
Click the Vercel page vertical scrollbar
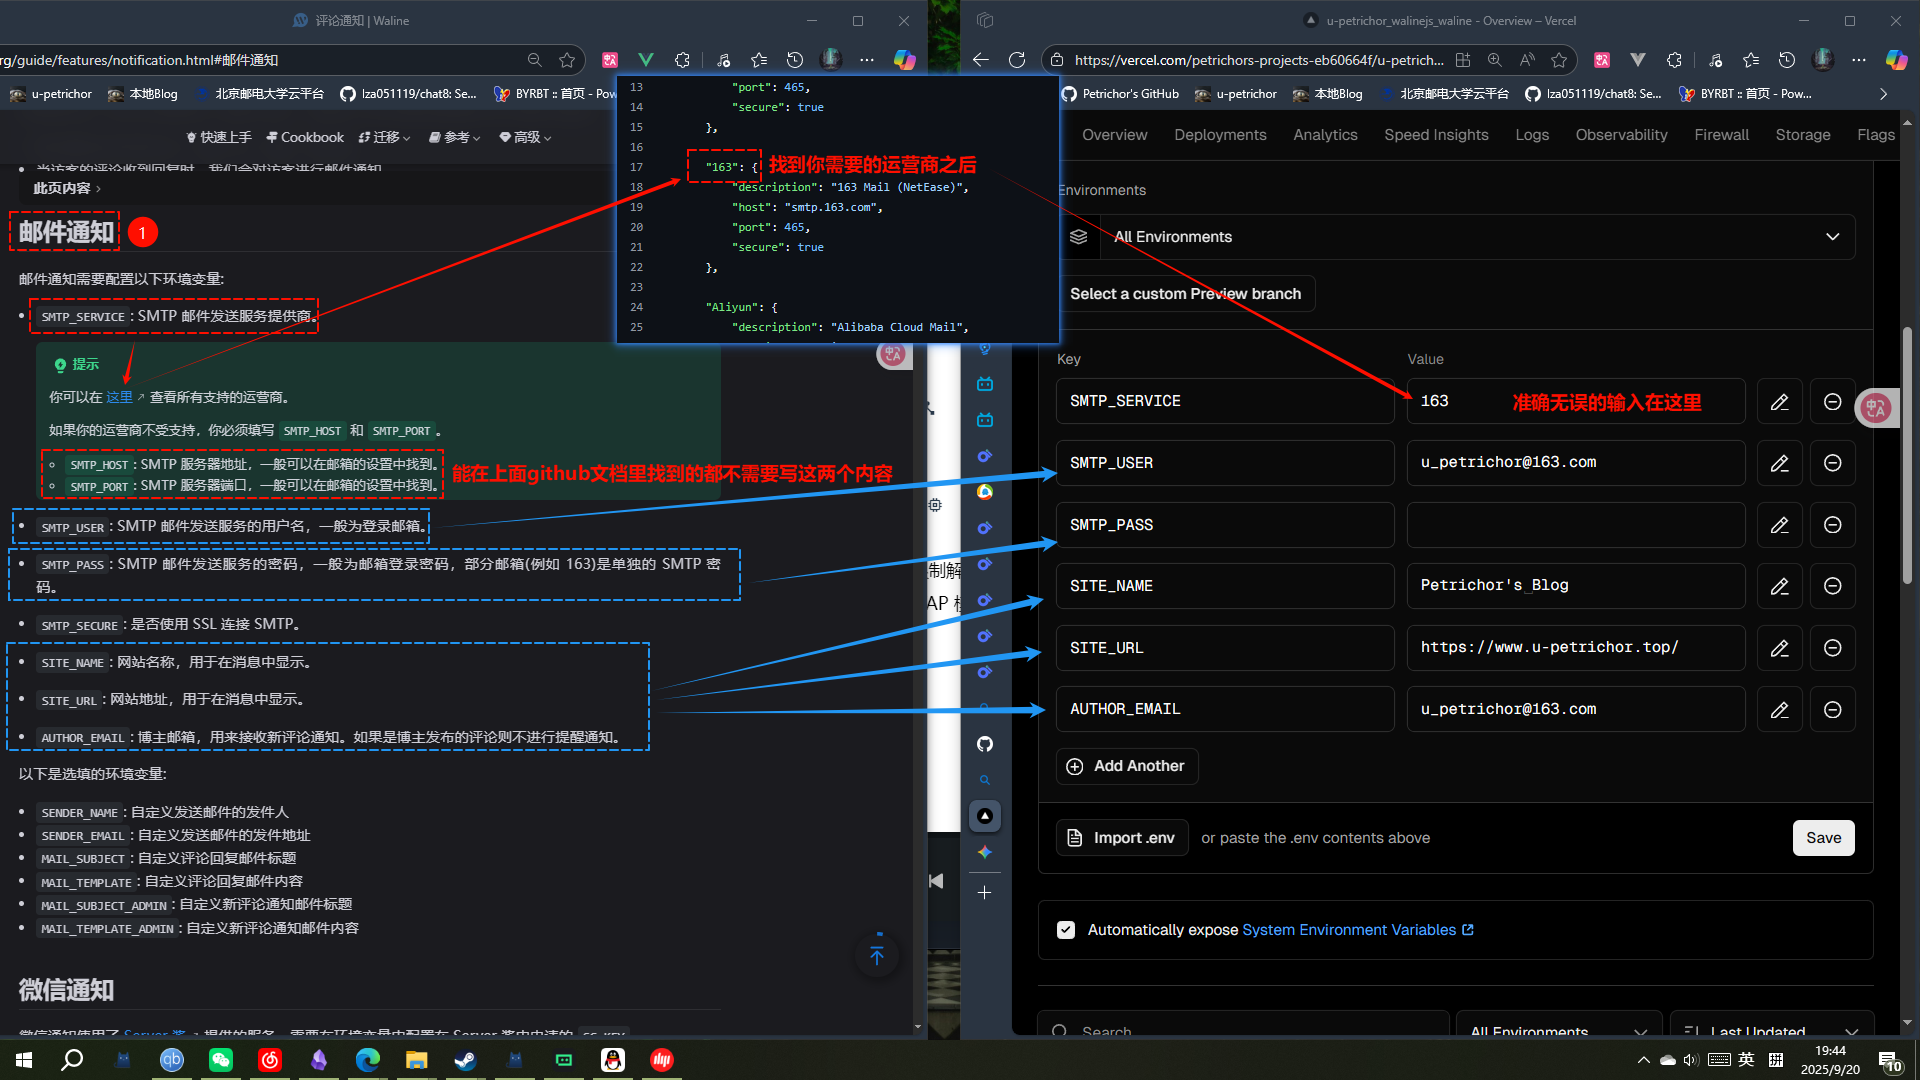point(1907,456)
